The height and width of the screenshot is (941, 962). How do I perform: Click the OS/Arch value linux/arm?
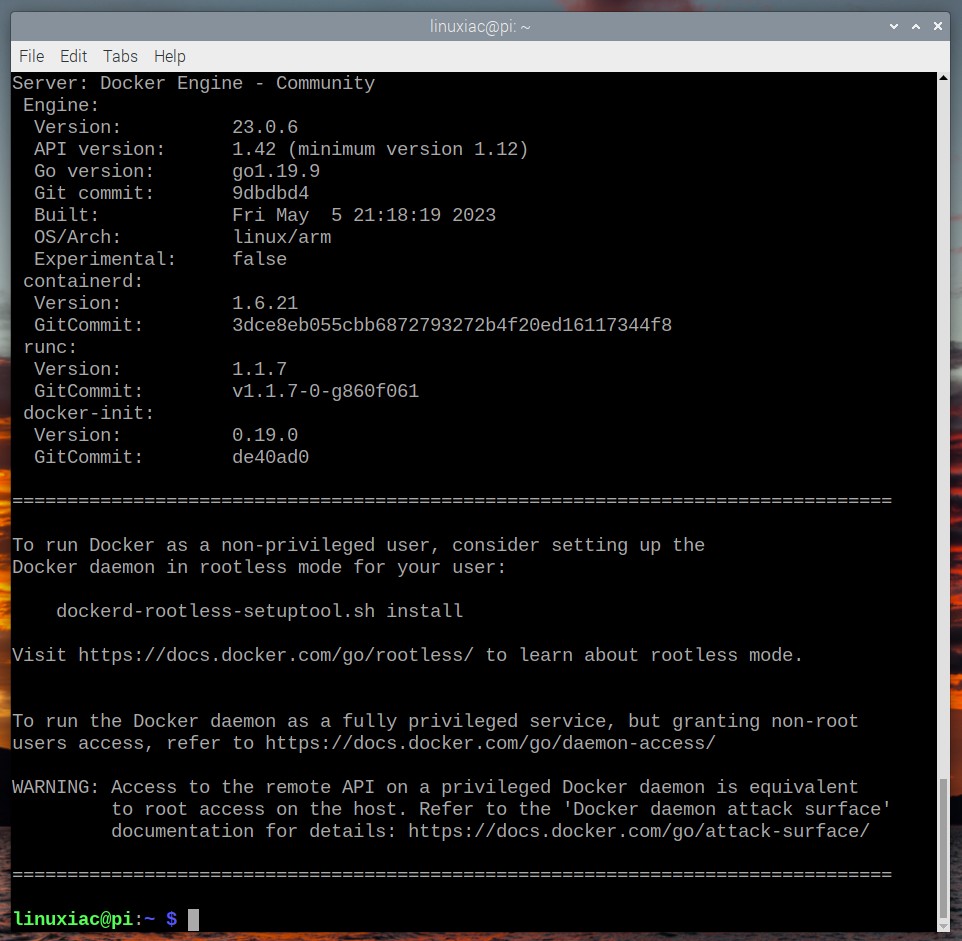(x=282, y=237)
